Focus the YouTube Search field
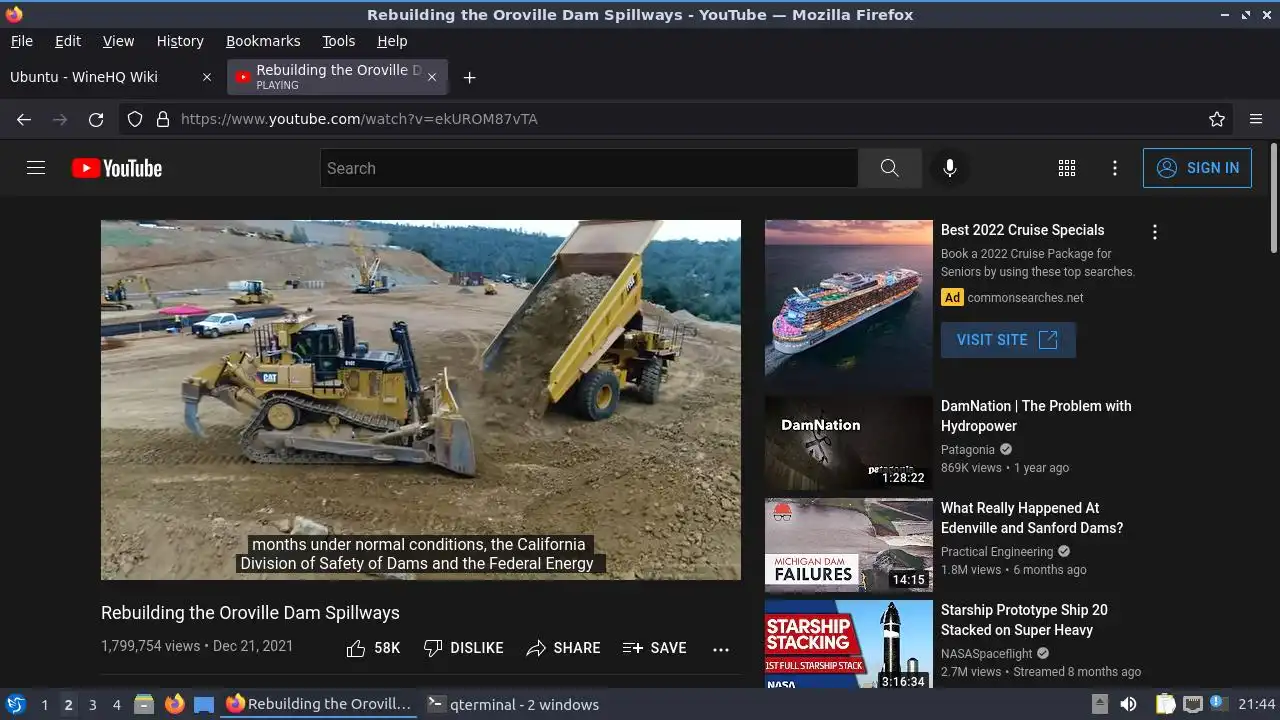The height and width of the screenshot is (720, 1280). click(589, 168)
